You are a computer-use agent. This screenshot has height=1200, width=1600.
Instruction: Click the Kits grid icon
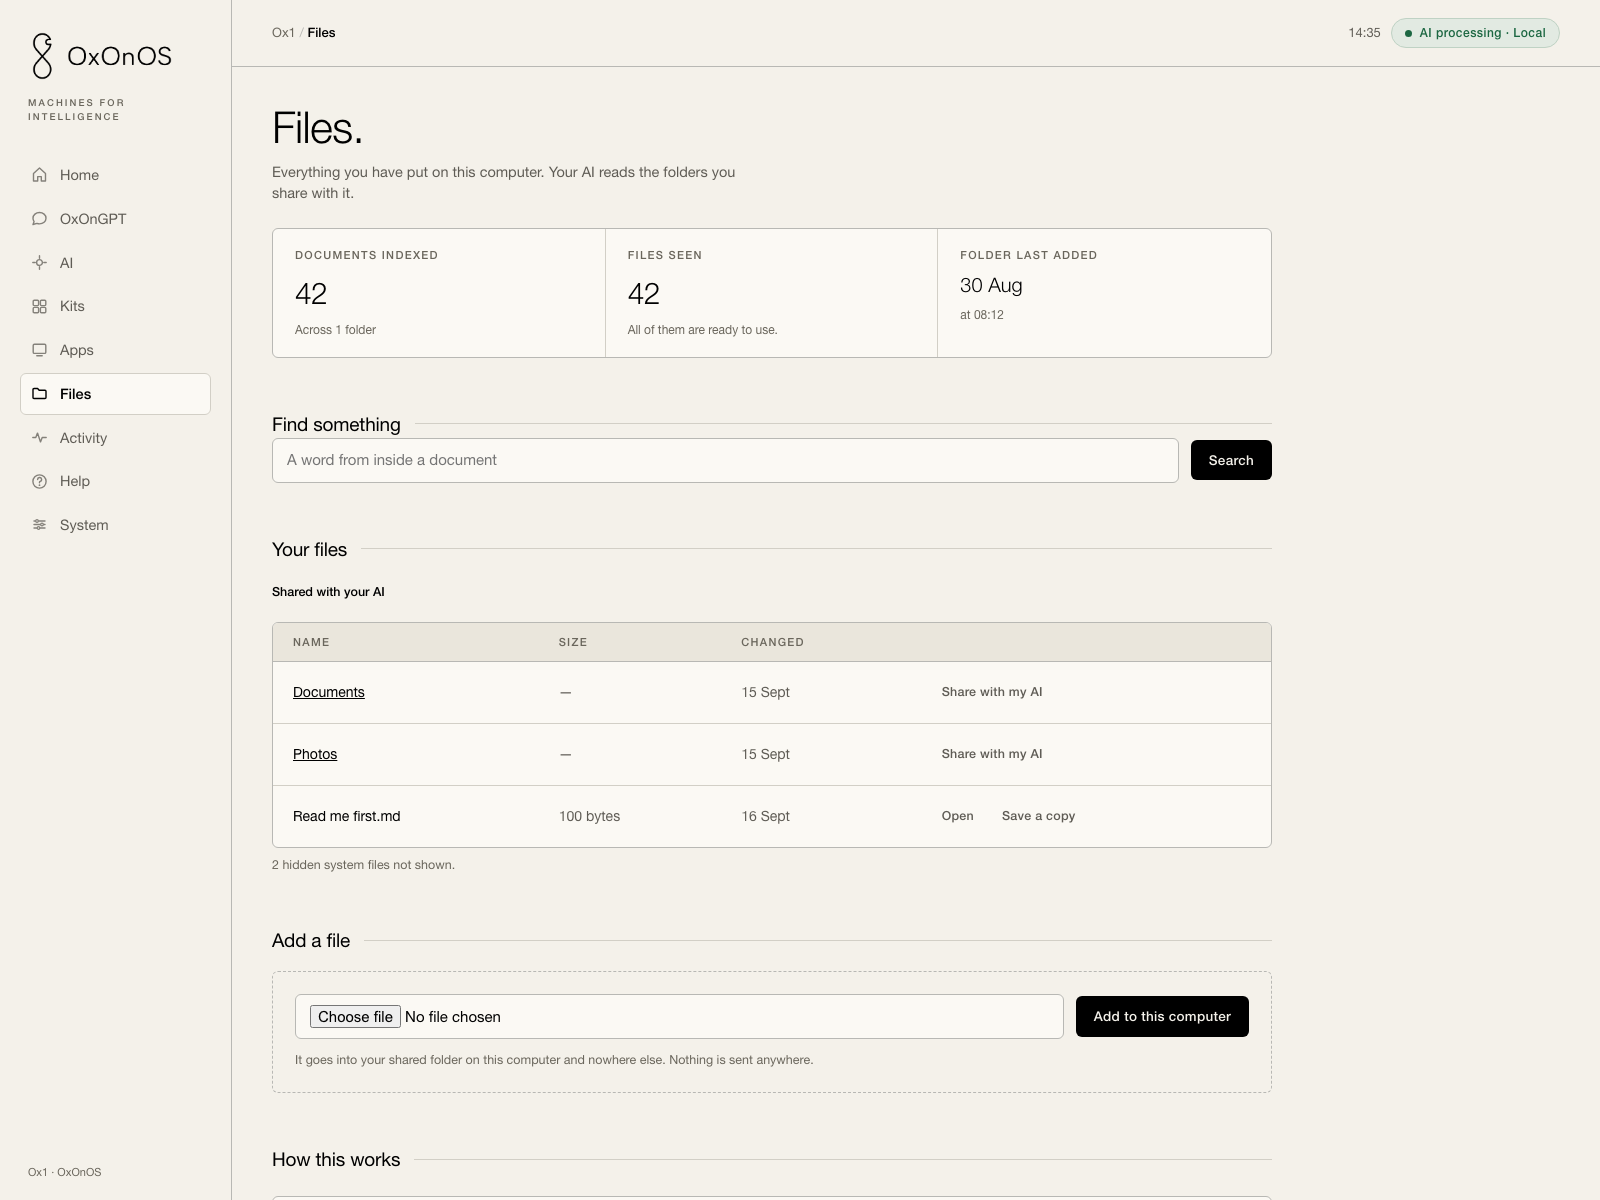(39, 306)
